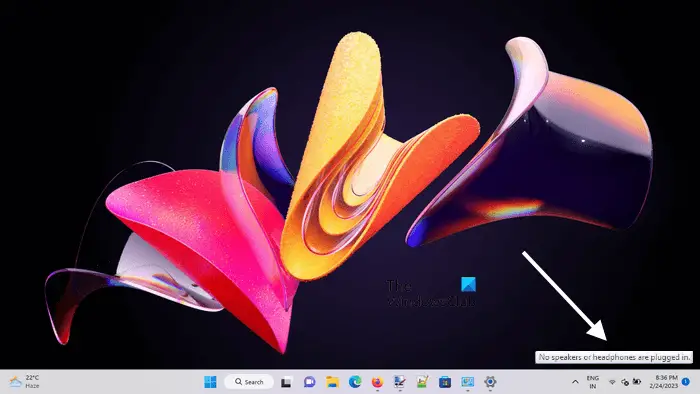Image resolution: width=700 pixels, height=394 pixels.
Task: Open the taskbar app left of chart icon
Action: click(400, 382)
